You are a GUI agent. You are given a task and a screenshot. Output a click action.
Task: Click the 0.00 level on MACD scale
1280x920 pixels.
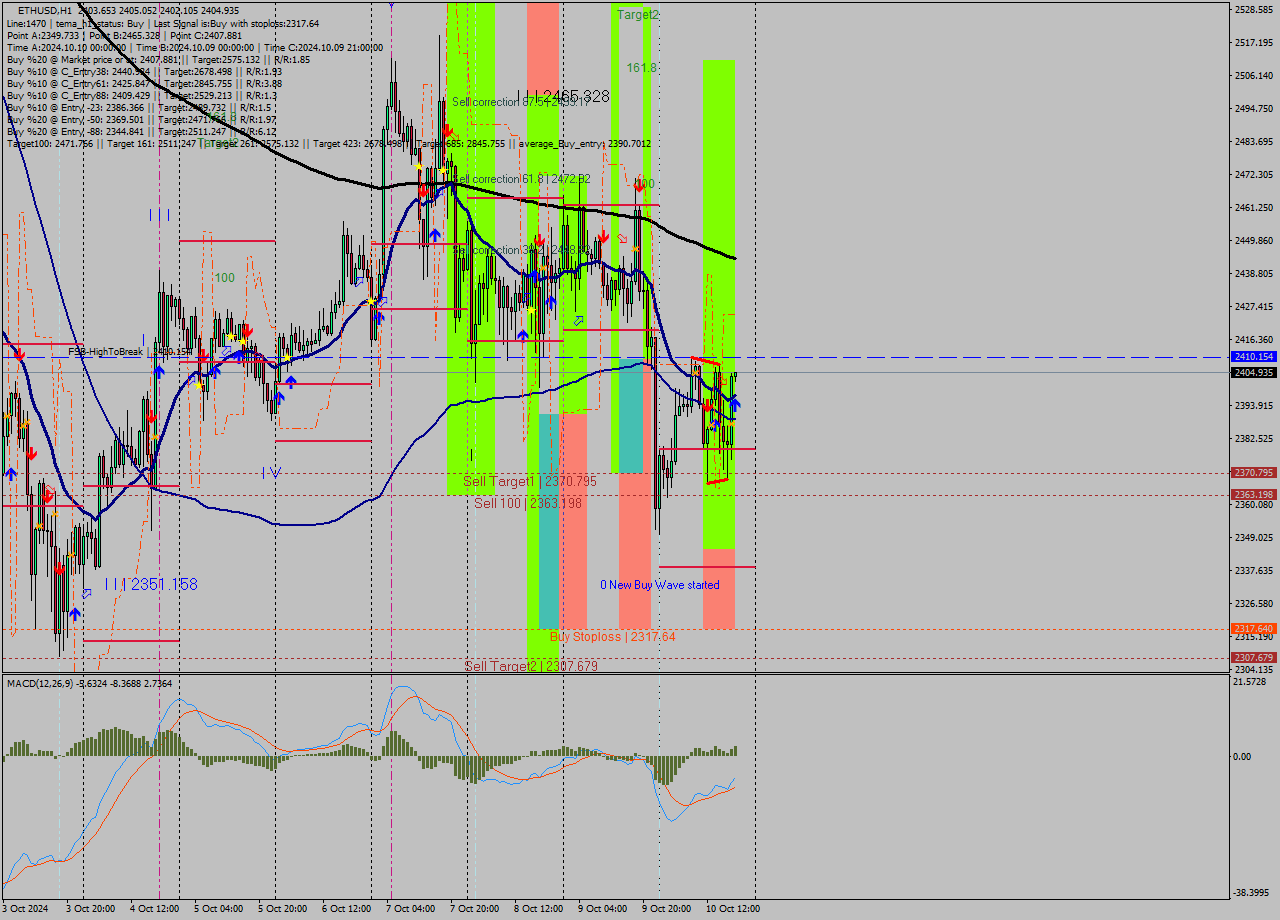[x=1243, y=756]
